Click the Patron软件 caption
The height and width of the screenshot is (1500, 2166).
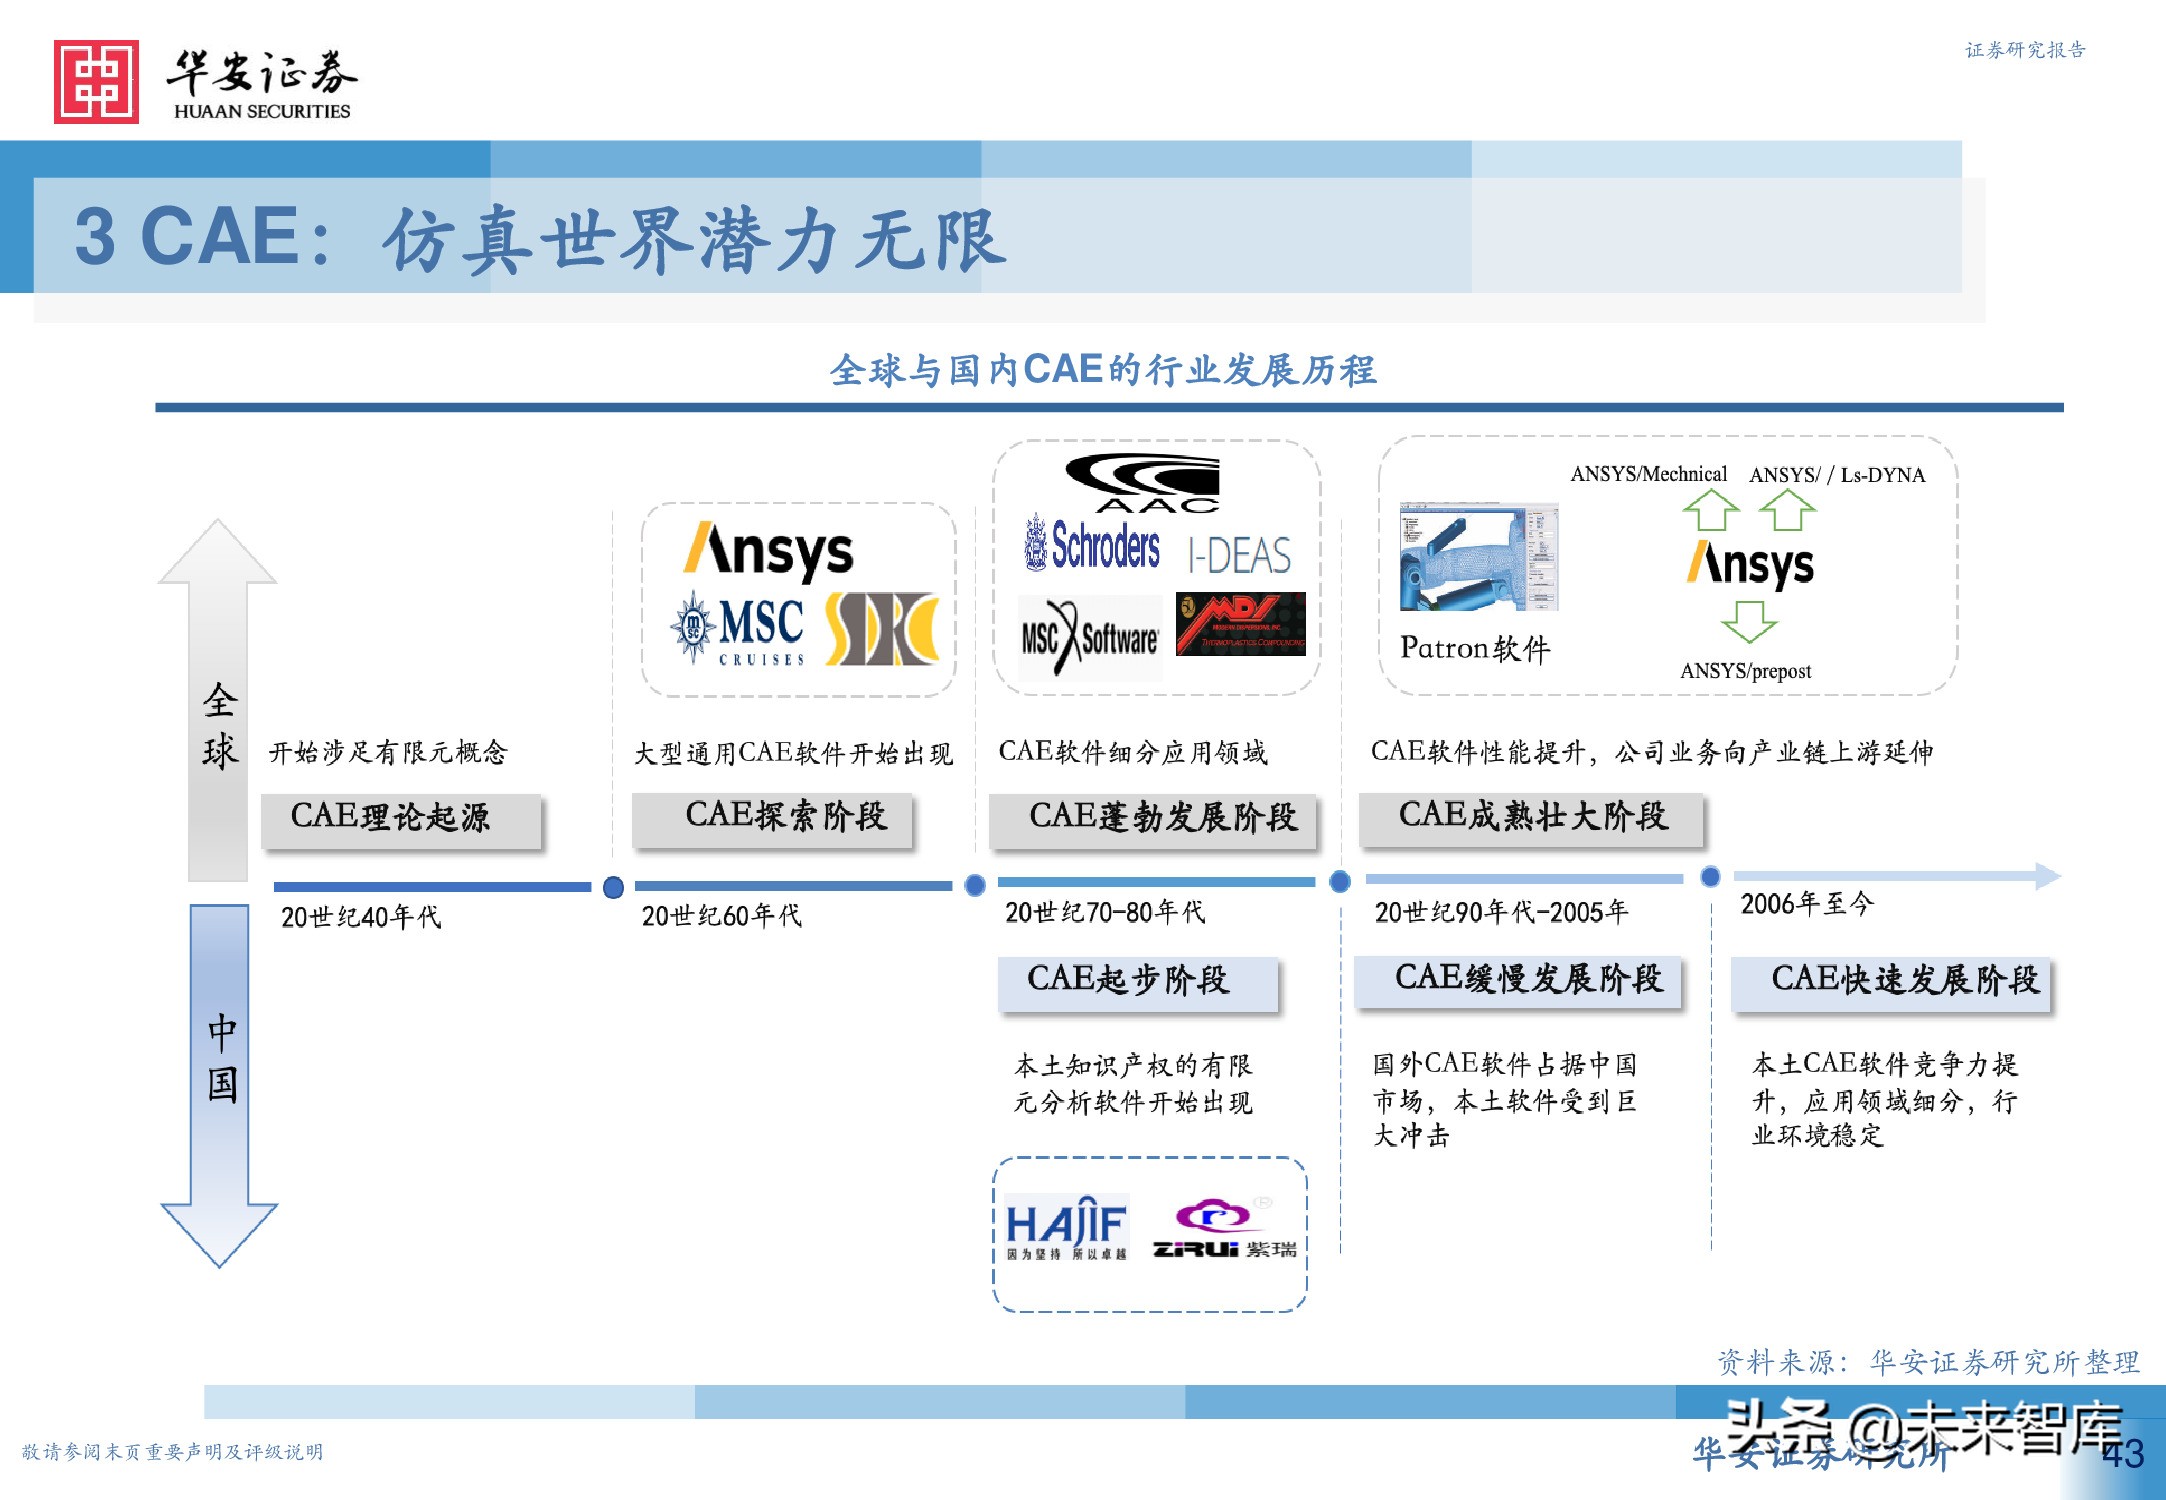tap(1475, 648)
